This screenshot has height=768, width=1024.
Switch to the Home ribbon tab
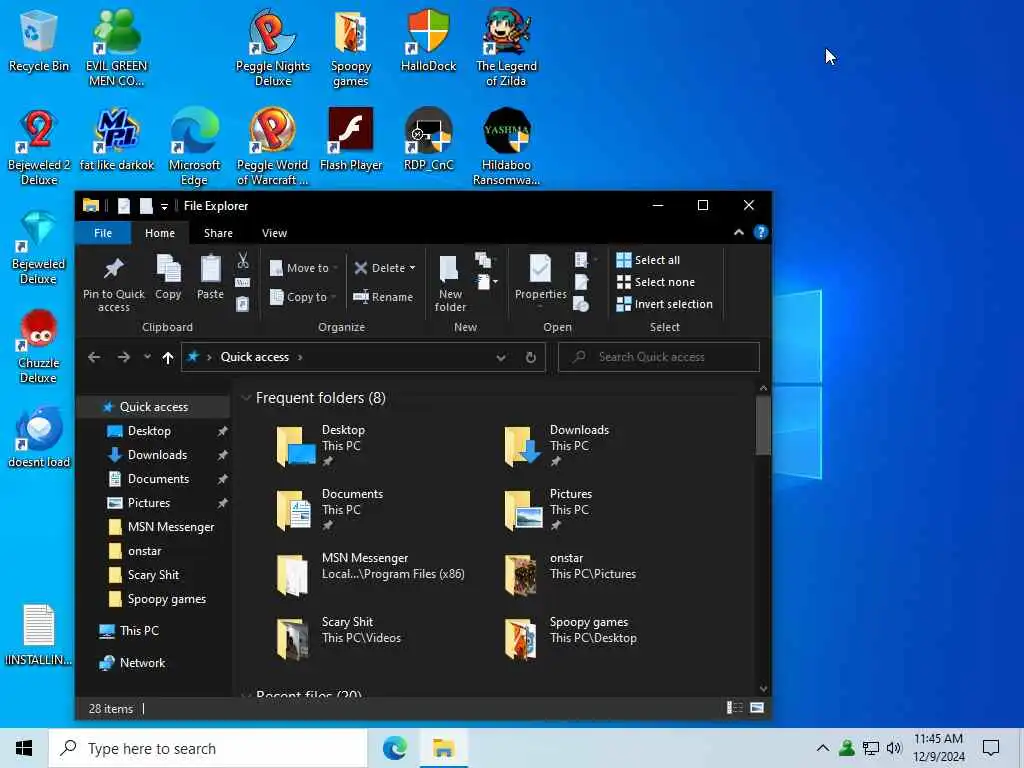coord(160,233)
